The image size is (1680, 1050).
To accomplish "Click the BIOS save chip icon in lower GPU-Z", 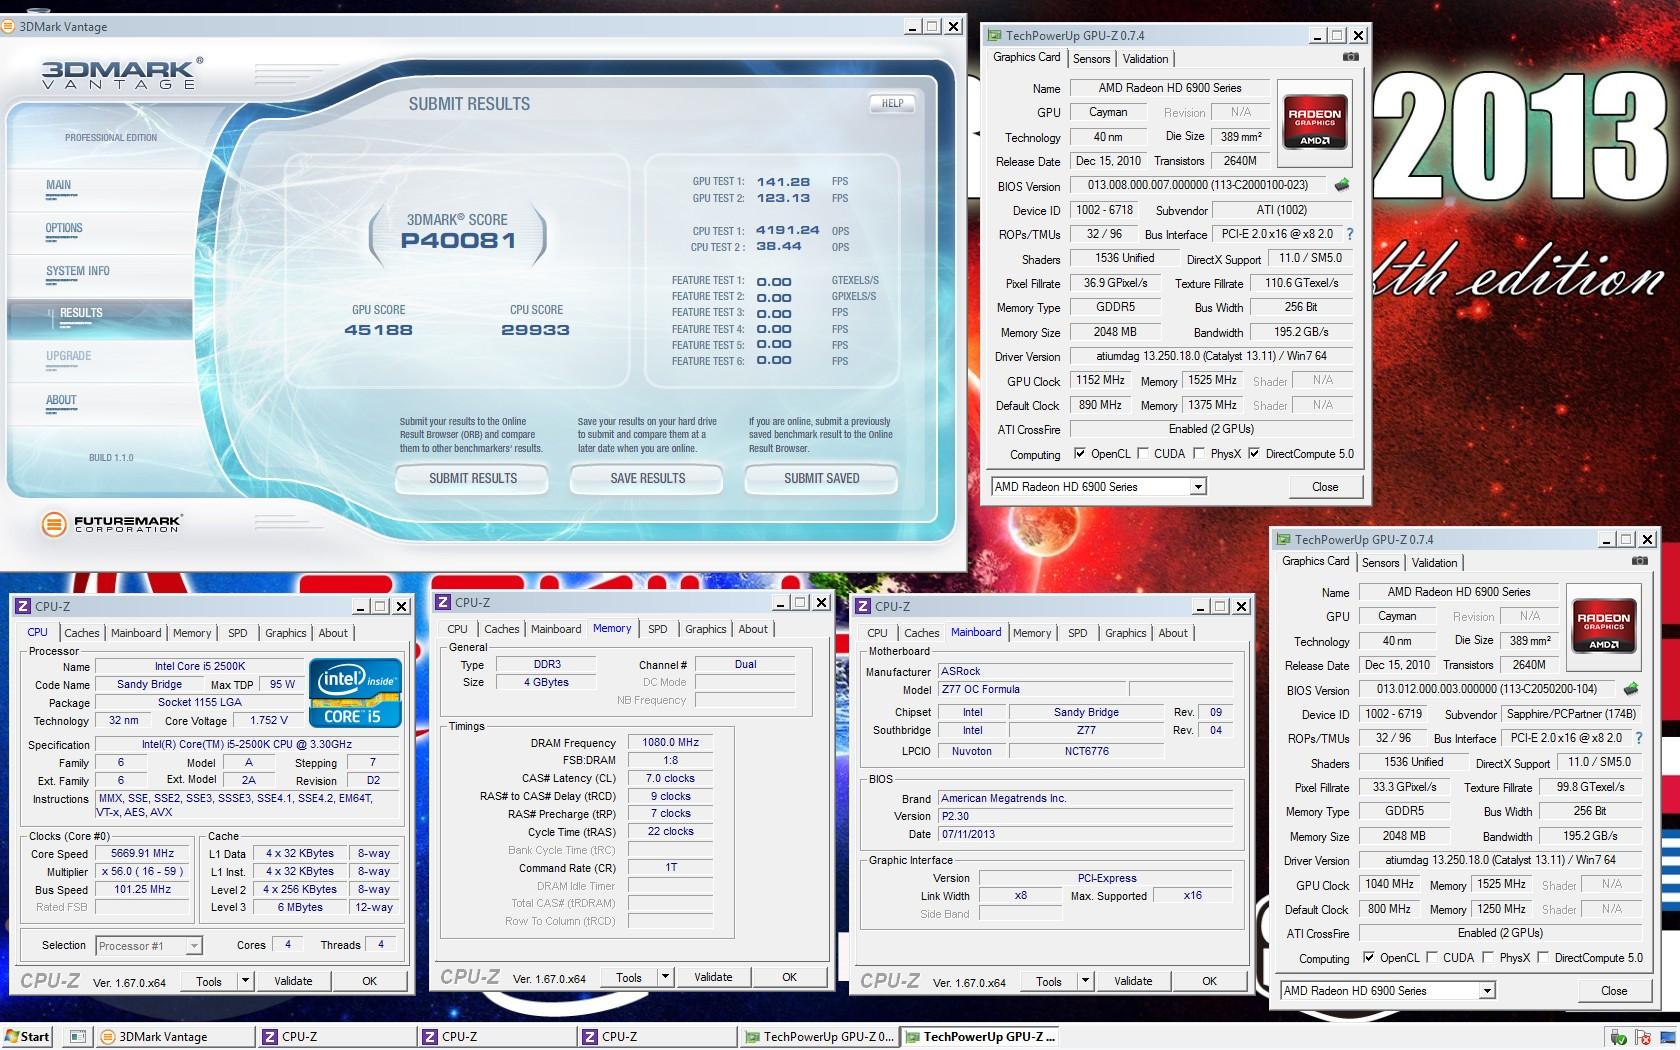I will pyautogui.click(x=1630, y=688).
